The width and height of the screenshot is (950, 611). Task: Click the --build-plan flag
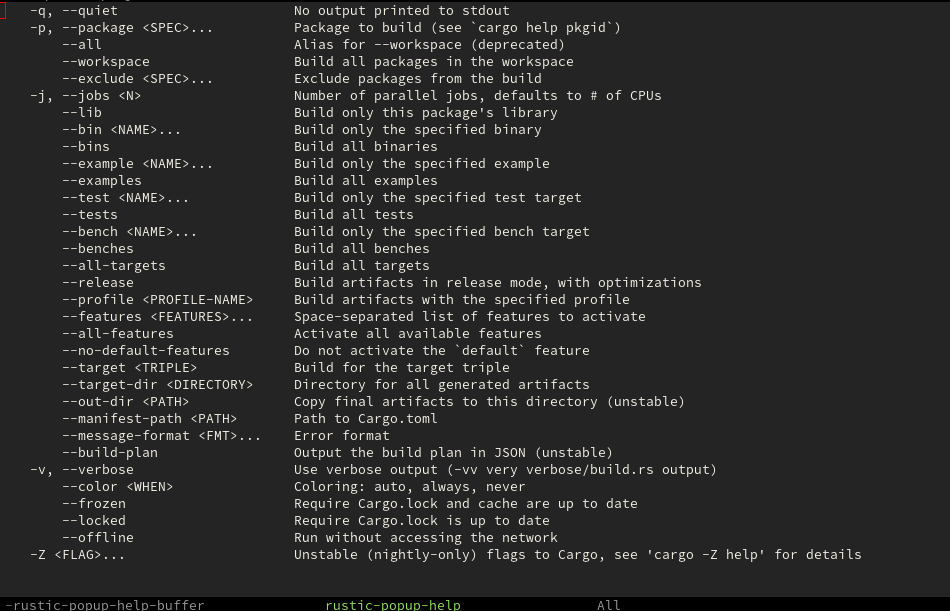[x=109, y=453]
